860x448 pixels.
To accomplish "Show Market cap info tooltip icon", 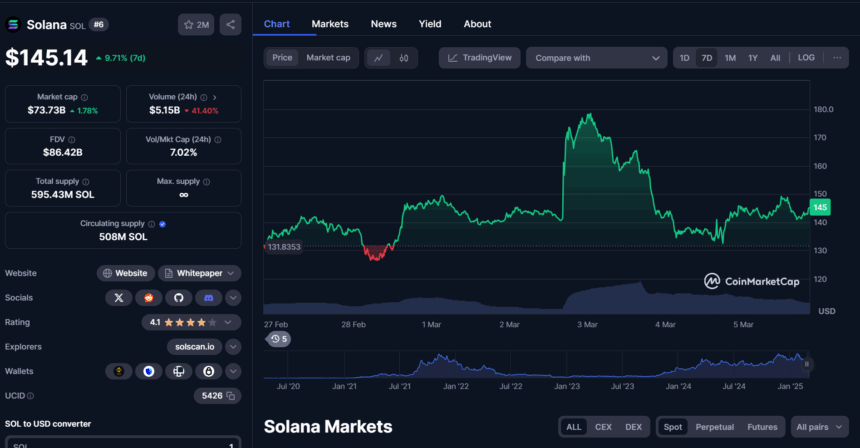I will click(84, 97).
